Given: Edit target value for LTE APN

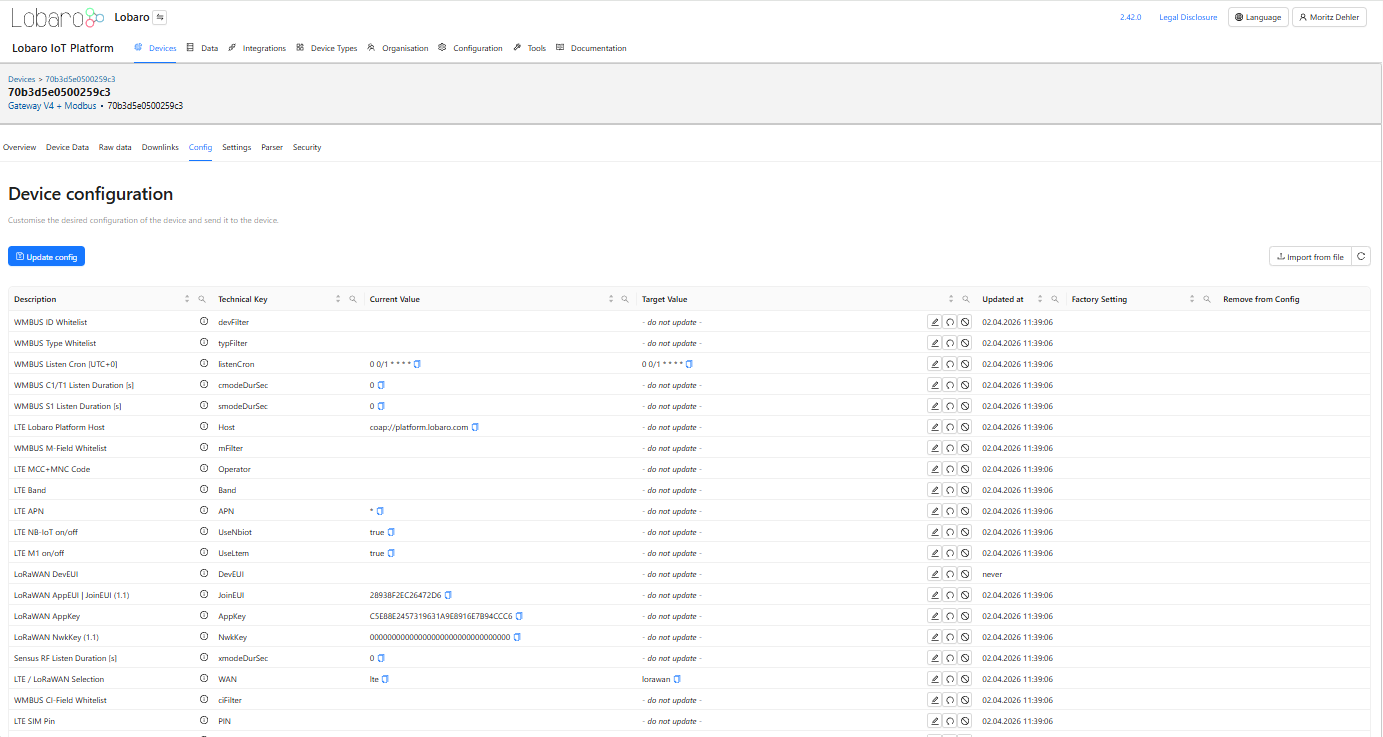Looking at the screenshot, I should (935, 511).
